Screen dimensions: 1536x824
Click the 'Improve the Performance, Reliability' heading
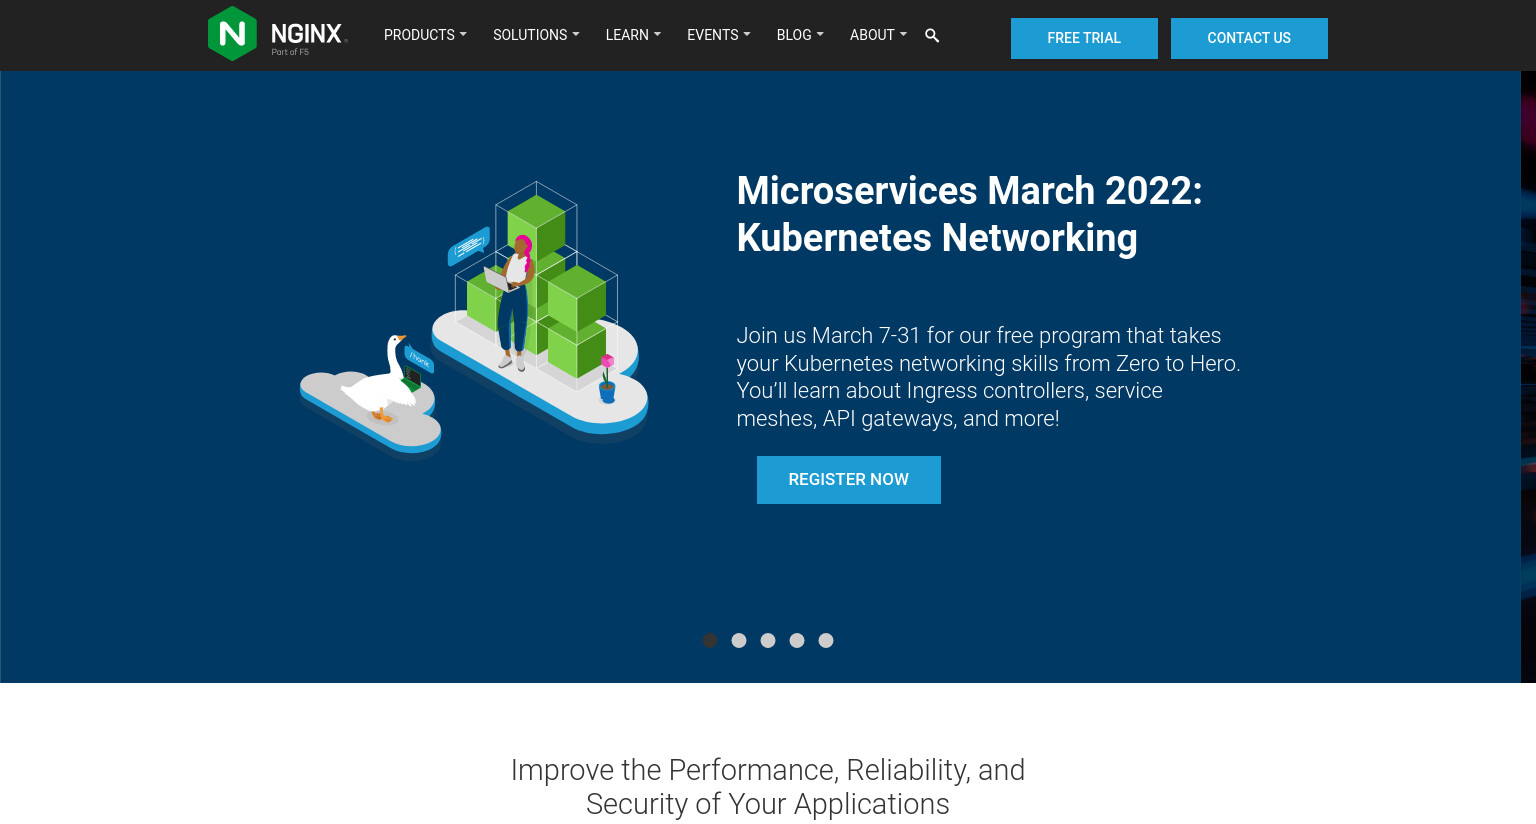pos(768,787)
